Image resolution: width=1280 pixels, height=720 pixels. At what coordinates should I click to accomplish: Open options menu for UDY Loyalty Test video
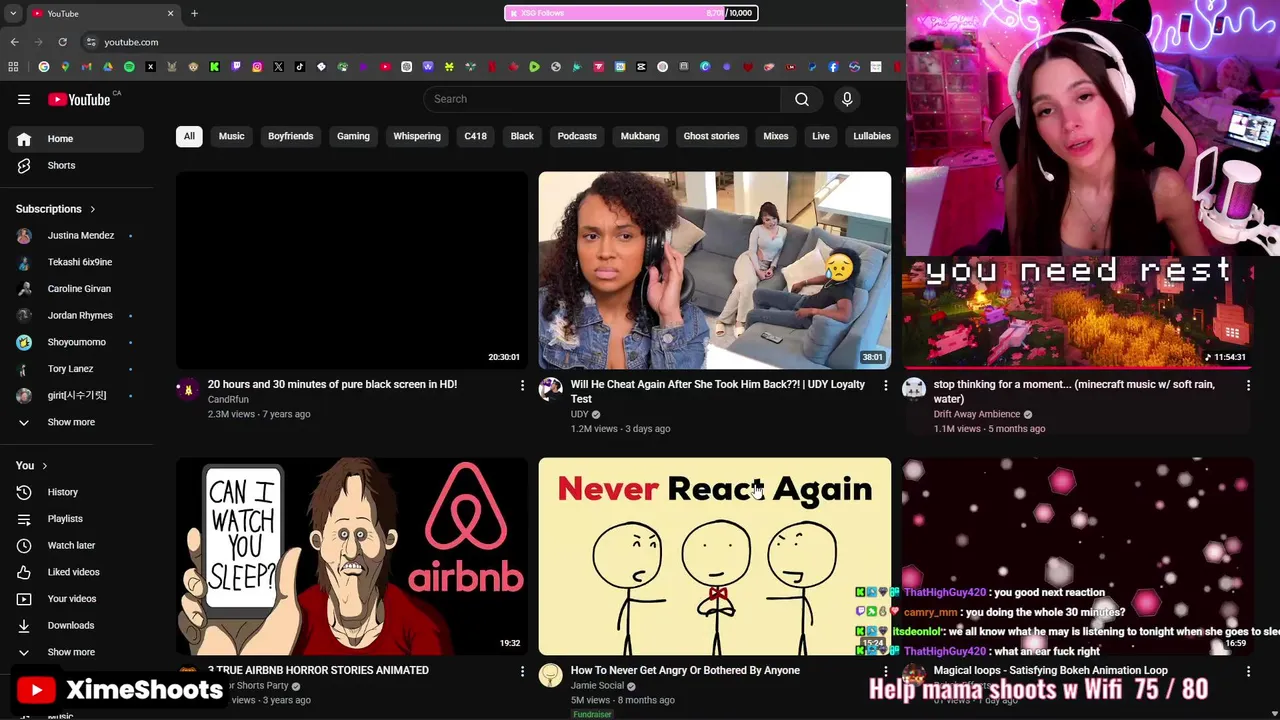tap(885, 385)
